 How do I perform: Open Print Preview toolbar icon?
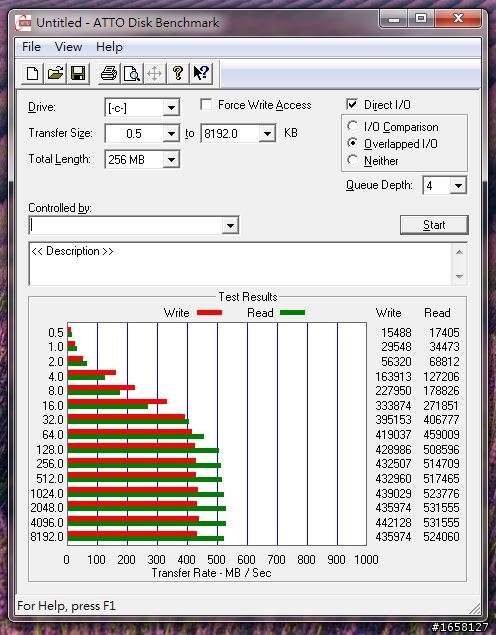[x=132, y=74]
